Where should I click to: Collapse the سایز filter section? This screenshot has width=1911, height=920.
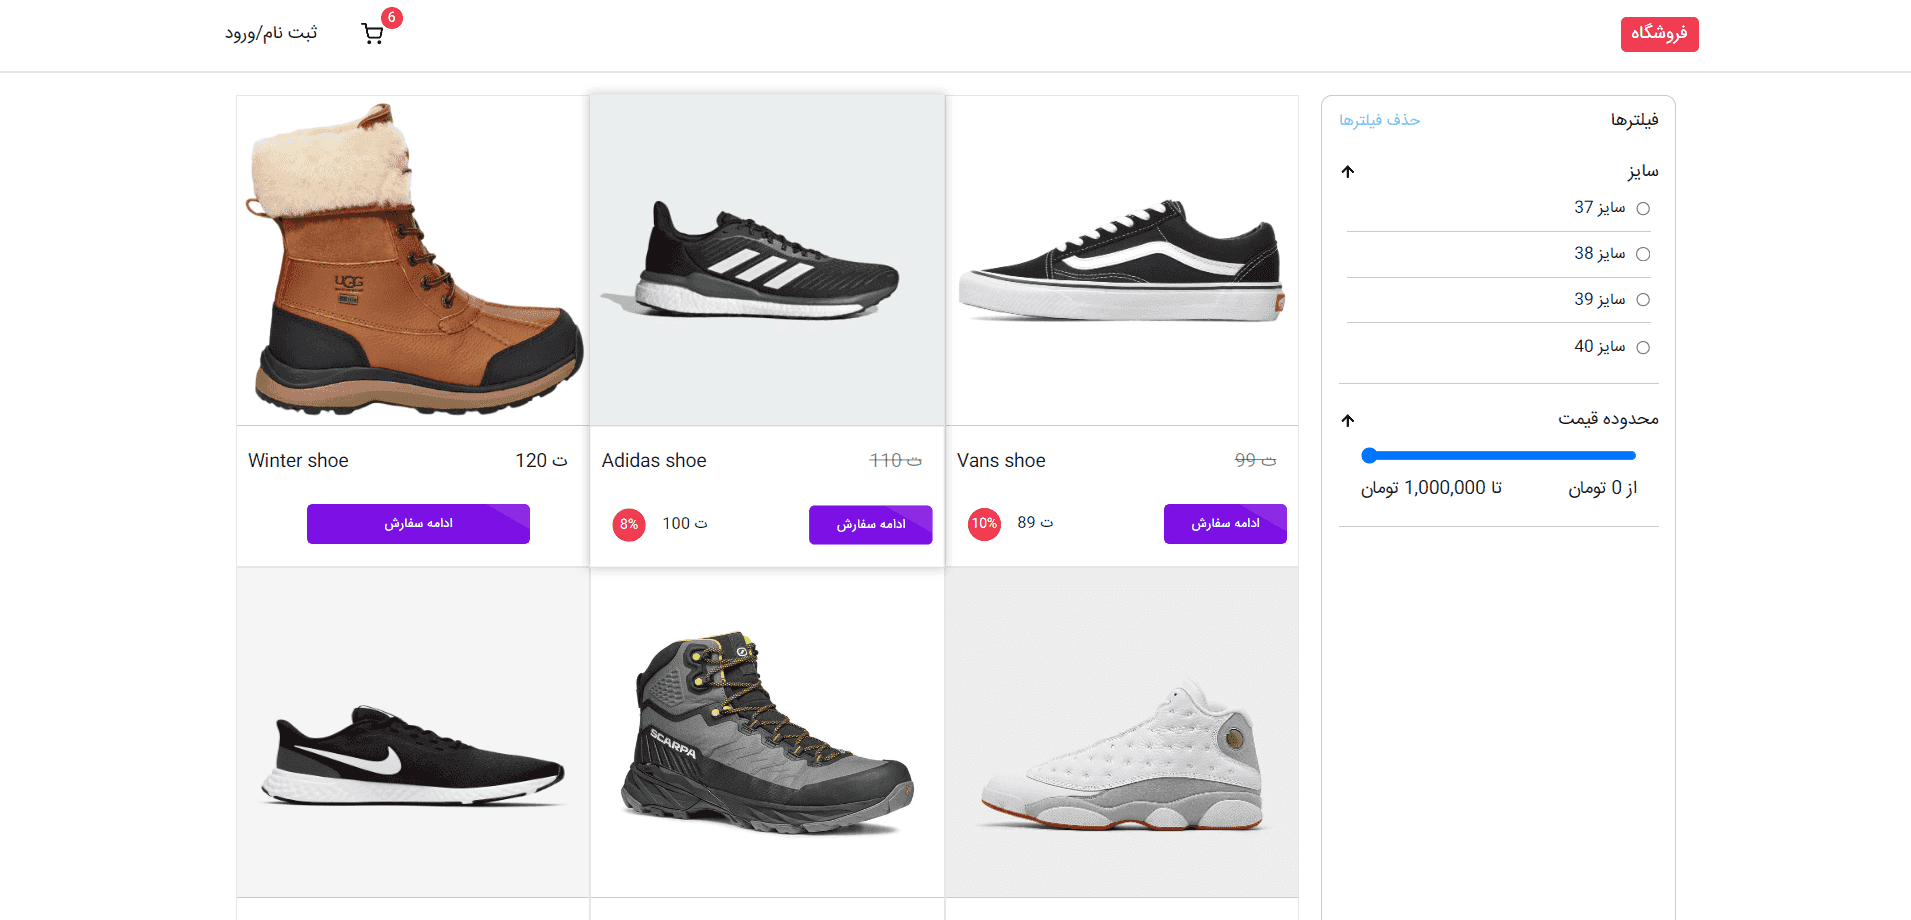pos(1348,171)
